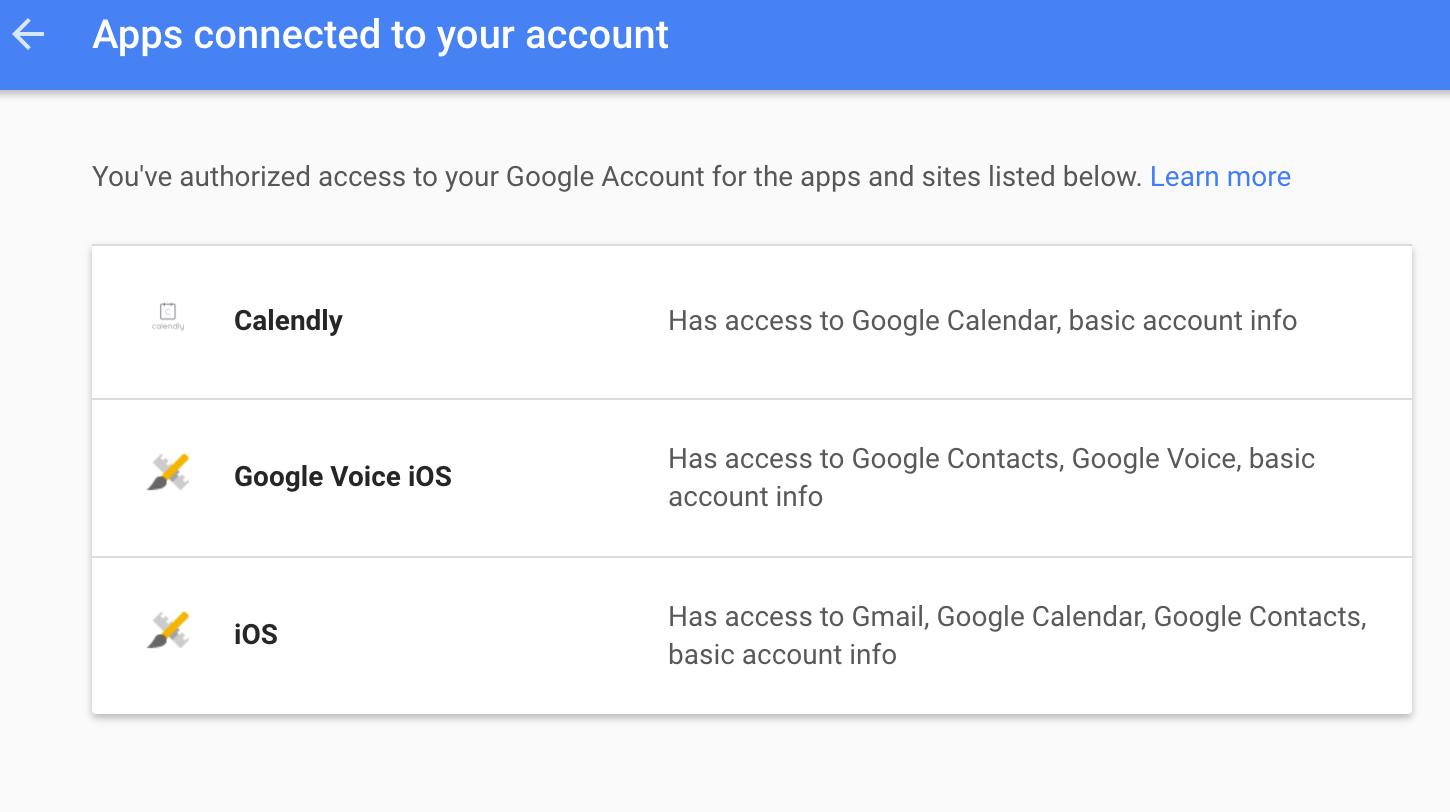
Task: Click the back arrow icon
Action: coord(29,35)
